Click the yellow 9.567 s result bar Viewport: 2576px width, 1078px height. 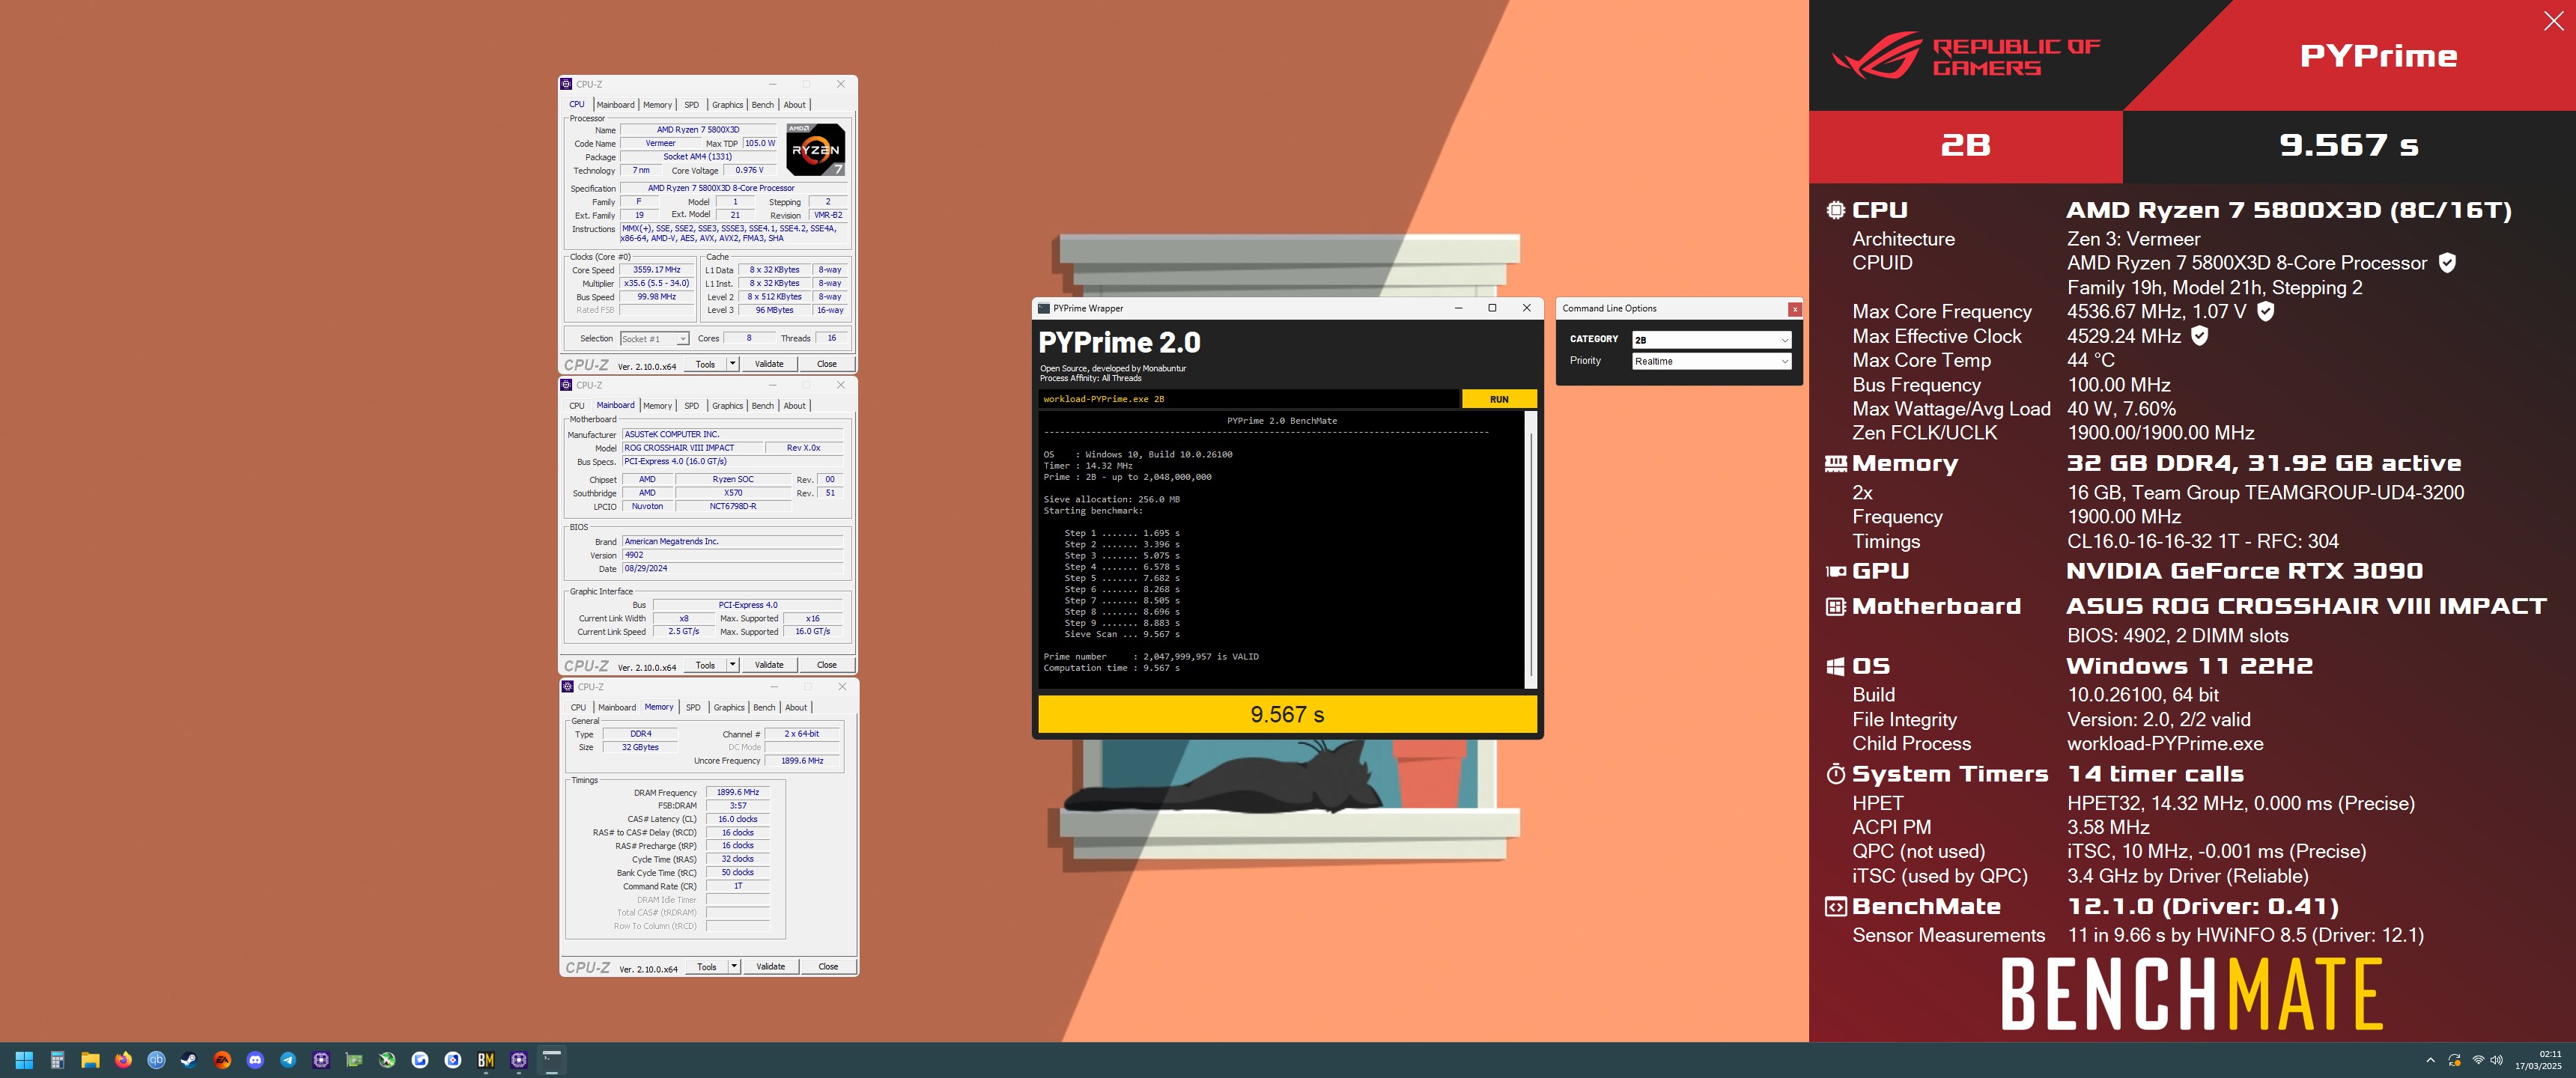(1287, 714)
